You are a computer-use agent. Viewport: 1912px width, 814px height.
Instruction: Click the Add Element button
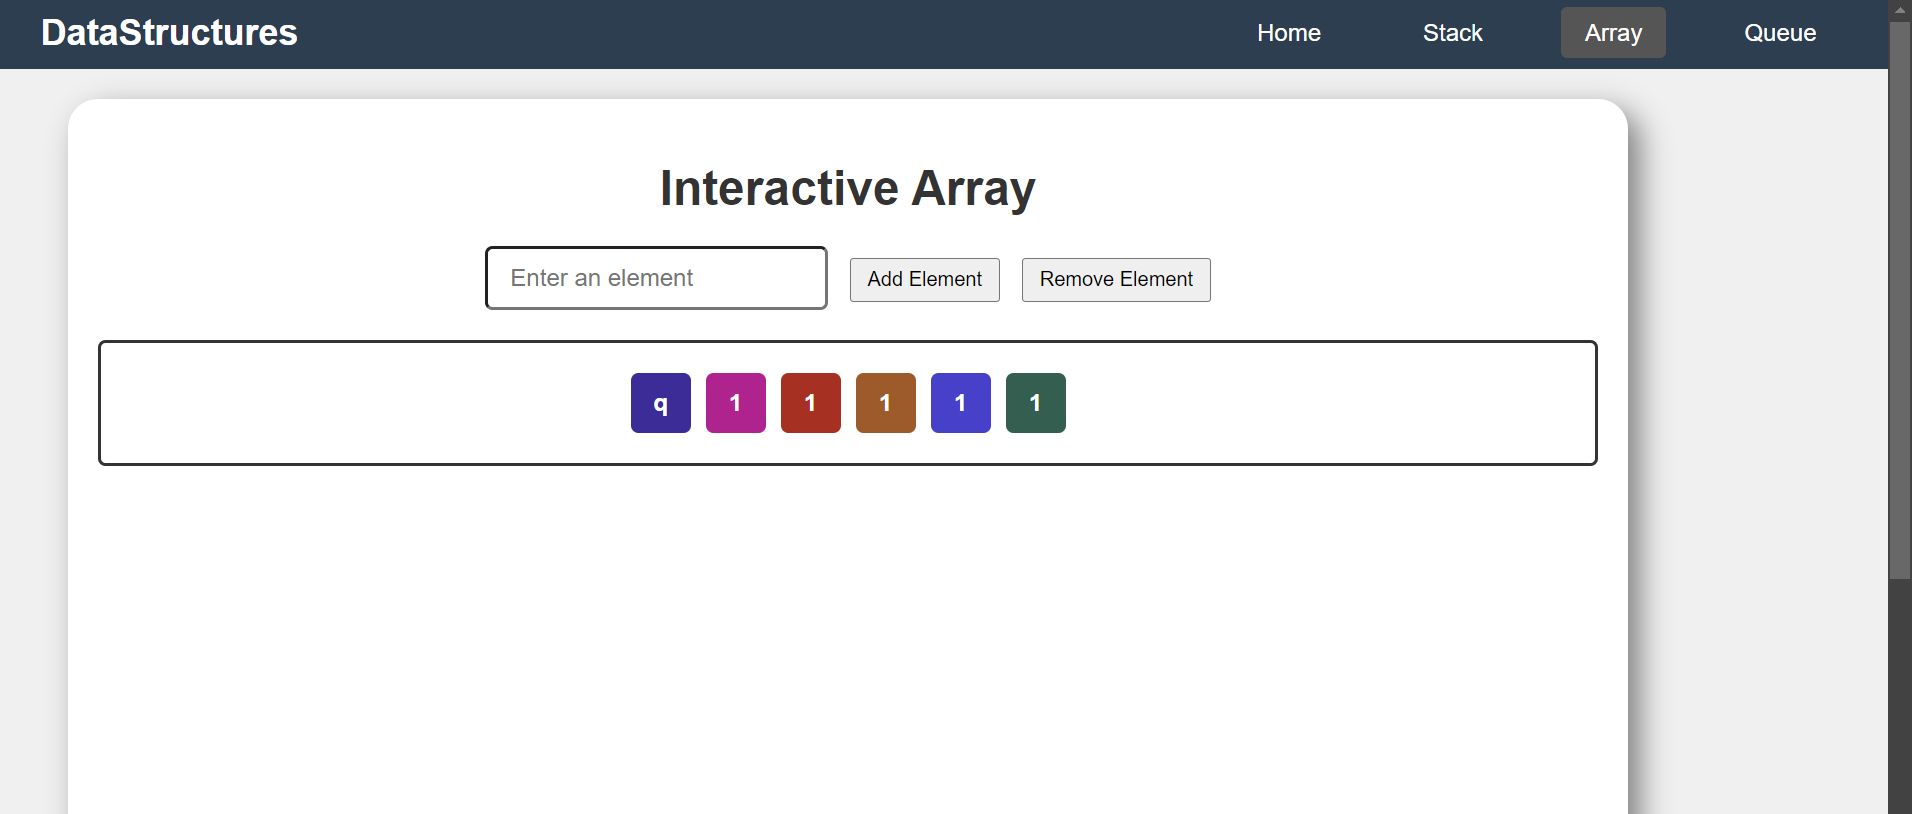coord(925,279)
